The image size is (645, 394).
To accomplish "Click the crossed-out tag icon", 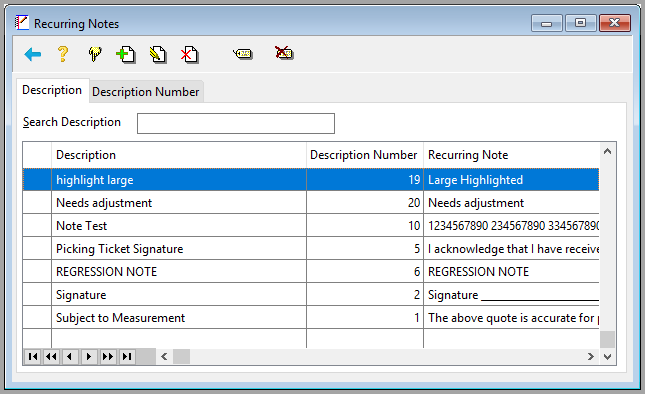I will tap(284, 53).
